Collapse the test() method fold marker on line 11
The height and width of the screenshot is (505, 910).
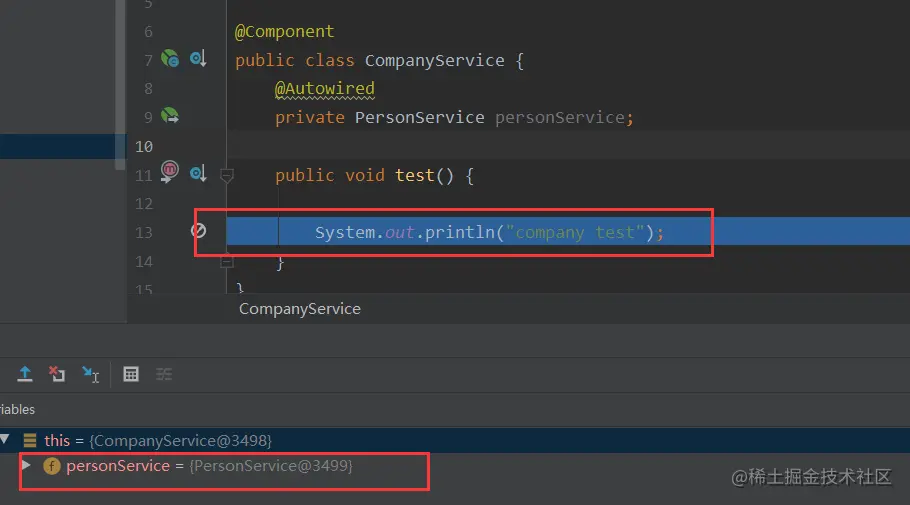pos(227,175)
